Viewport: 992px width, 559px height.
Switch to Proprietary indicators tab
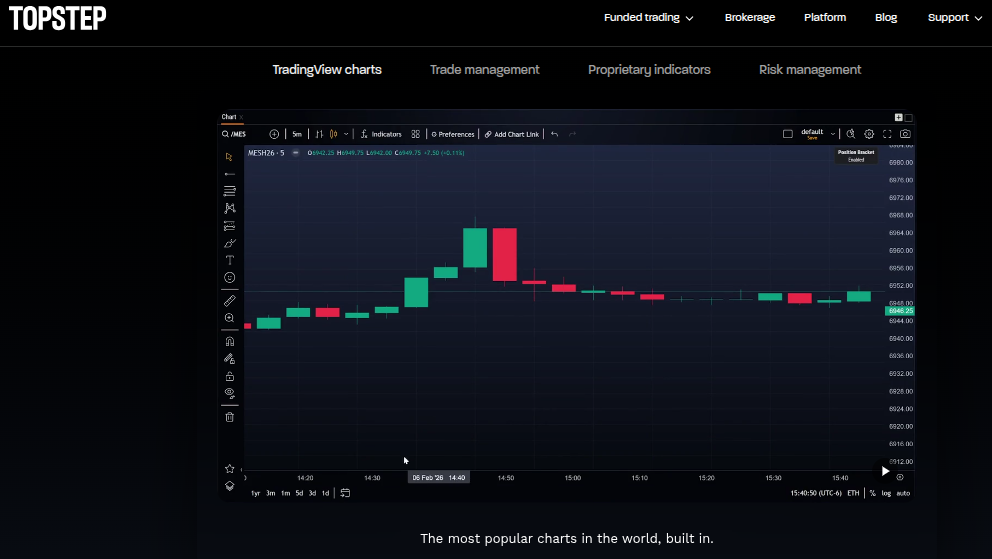pos(649,70)
